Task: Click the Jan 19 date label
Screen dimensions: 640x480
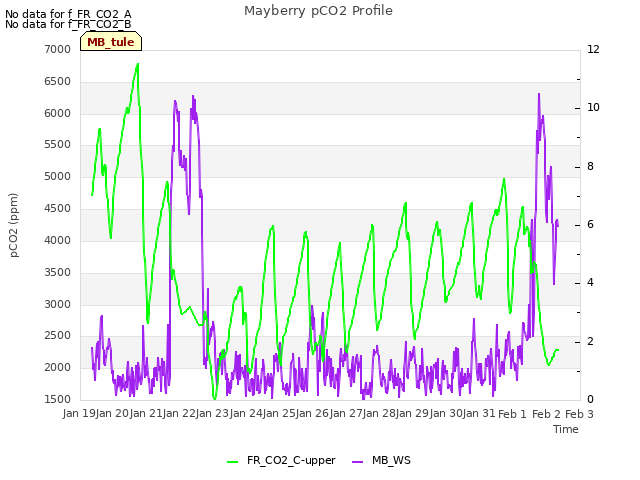Action: tap(80, 414)
